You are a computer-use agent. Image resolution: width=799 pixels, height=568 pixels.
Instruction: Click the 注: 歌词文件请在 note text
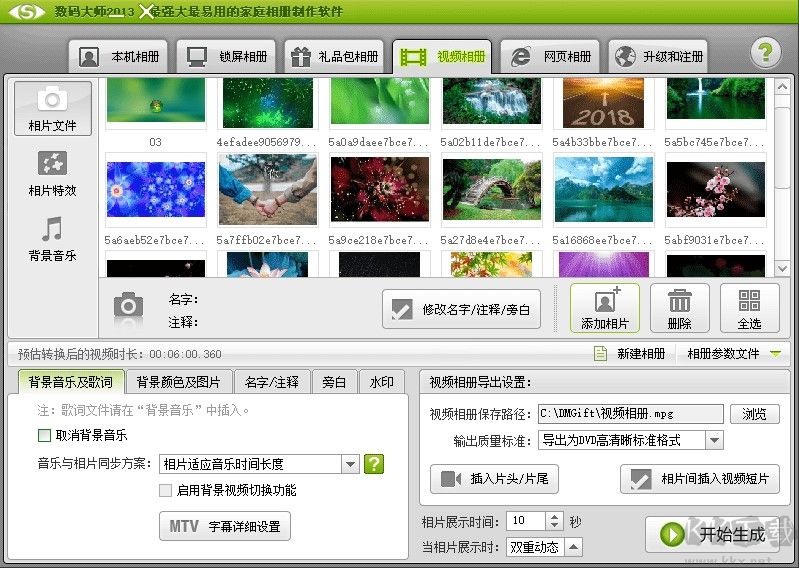[x=143, y=410]
